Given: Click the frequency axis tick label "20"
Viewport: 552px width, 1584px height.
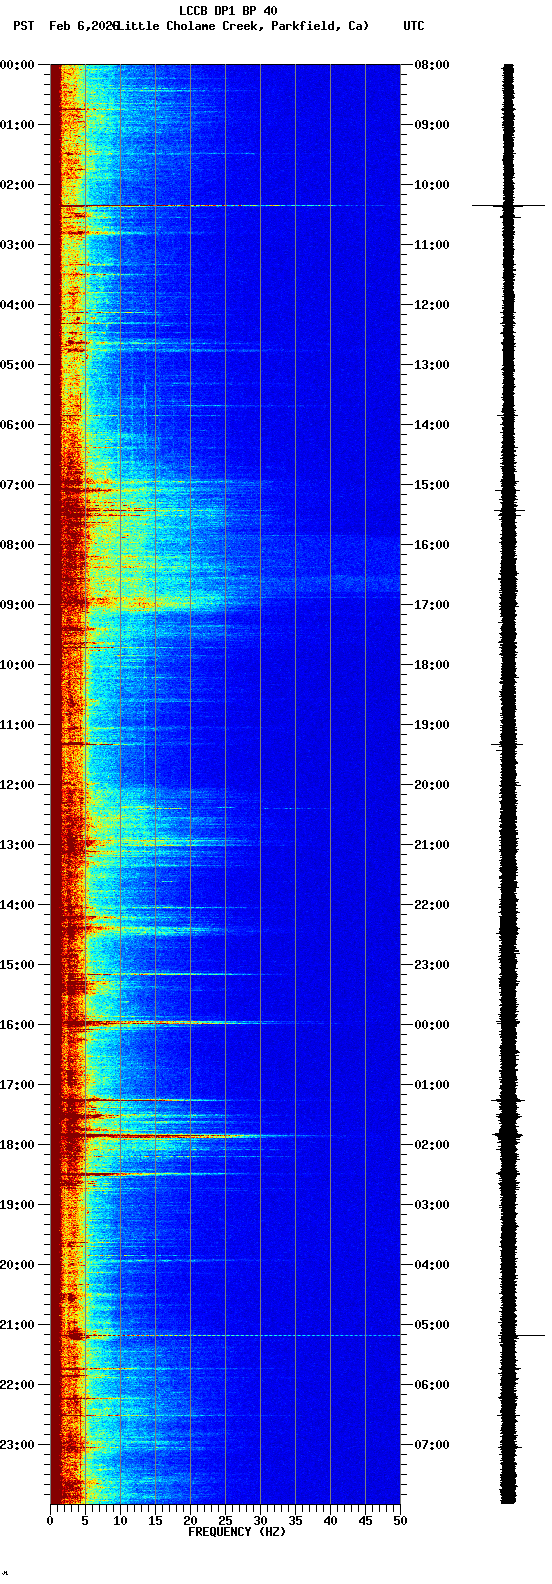Looking at the screenshot, I should tap(190, 1521).
